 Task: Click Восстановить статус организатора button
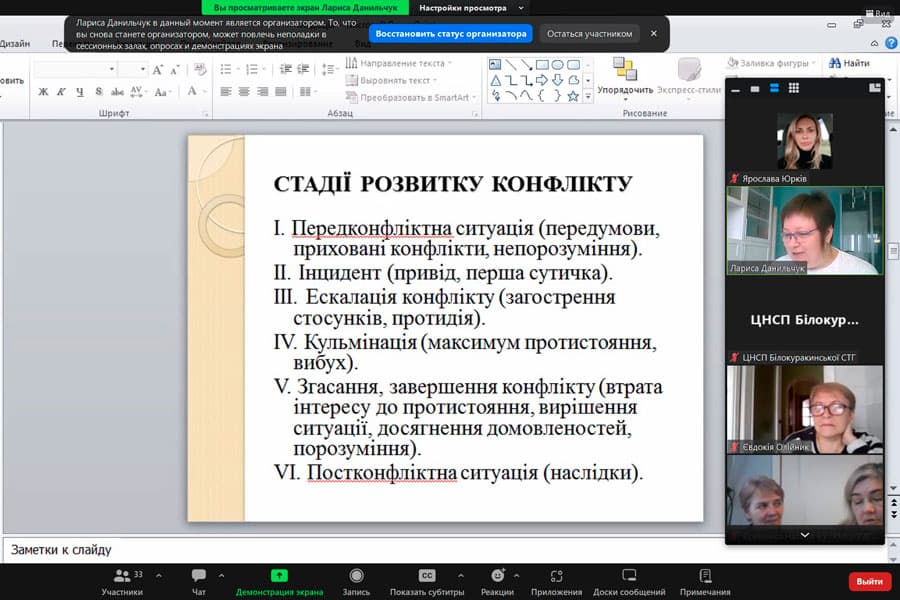[451, 33]
